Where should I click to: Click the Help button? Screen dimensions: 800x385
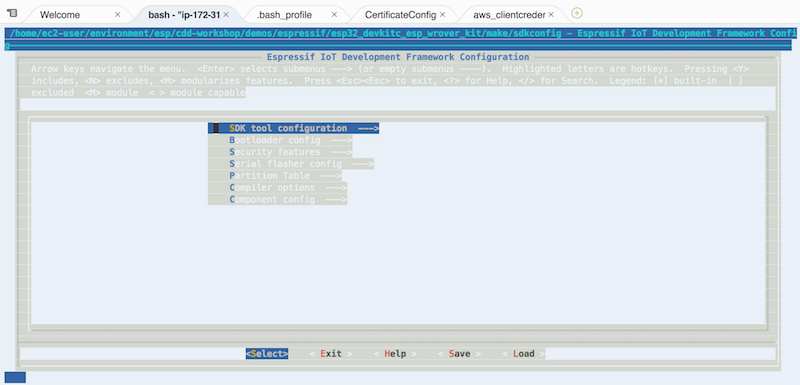(x=395, y=353)
